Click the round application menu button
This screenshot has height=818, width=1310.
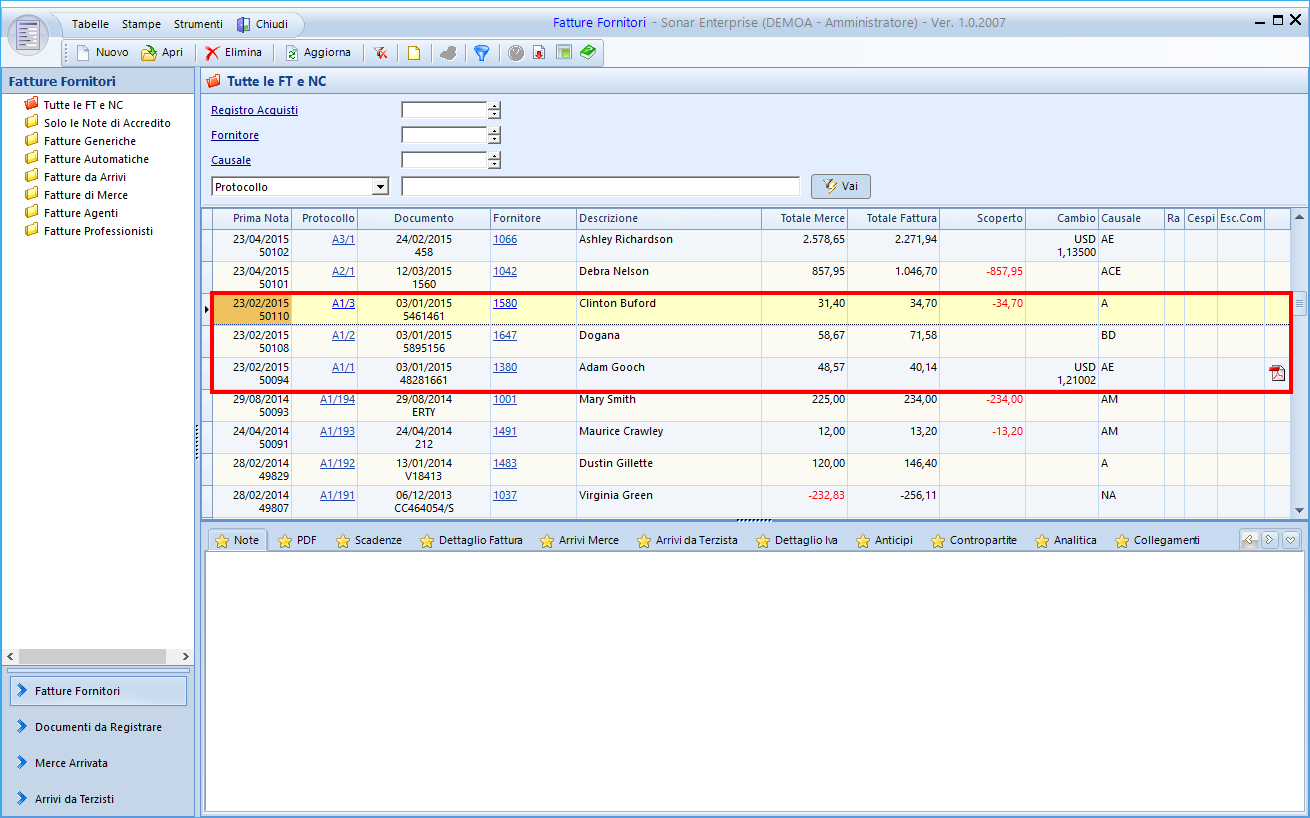pyautogui.click(x=29, y=35)
